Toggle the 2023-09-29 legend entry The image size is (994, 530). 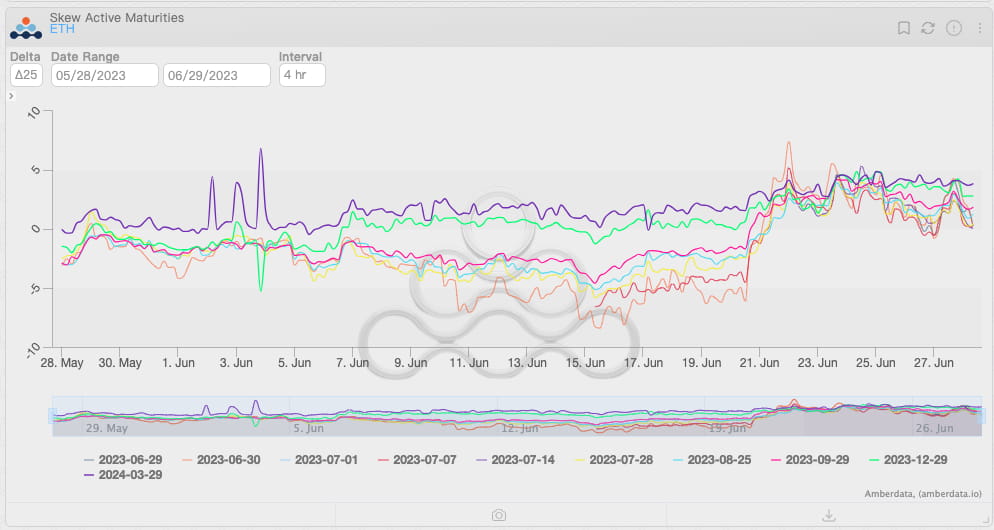tap(810, 460)
